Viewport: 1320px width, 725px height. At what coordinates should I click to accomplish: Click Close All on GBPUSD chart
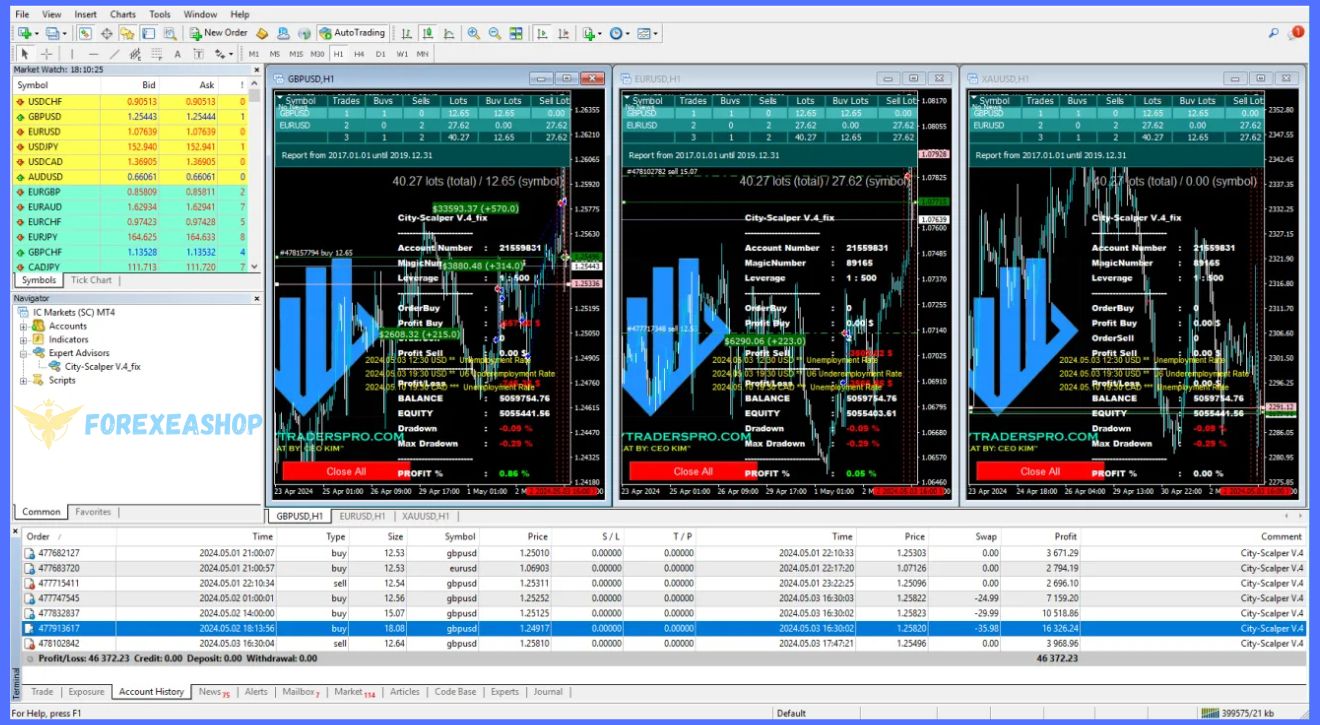(x=346, y=472)
